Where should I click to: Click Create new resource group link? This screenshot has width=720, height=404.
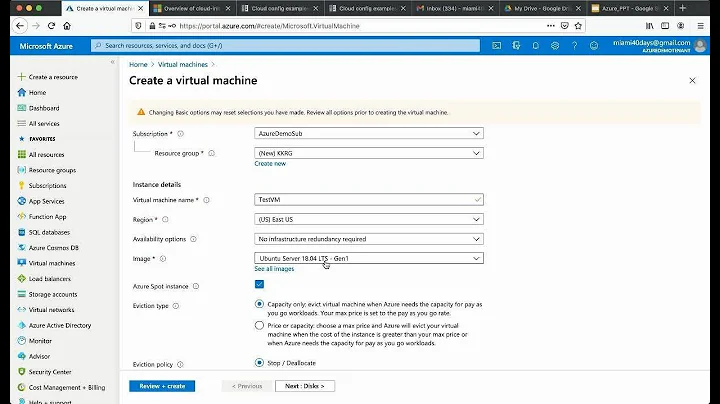tap(270, 163)
